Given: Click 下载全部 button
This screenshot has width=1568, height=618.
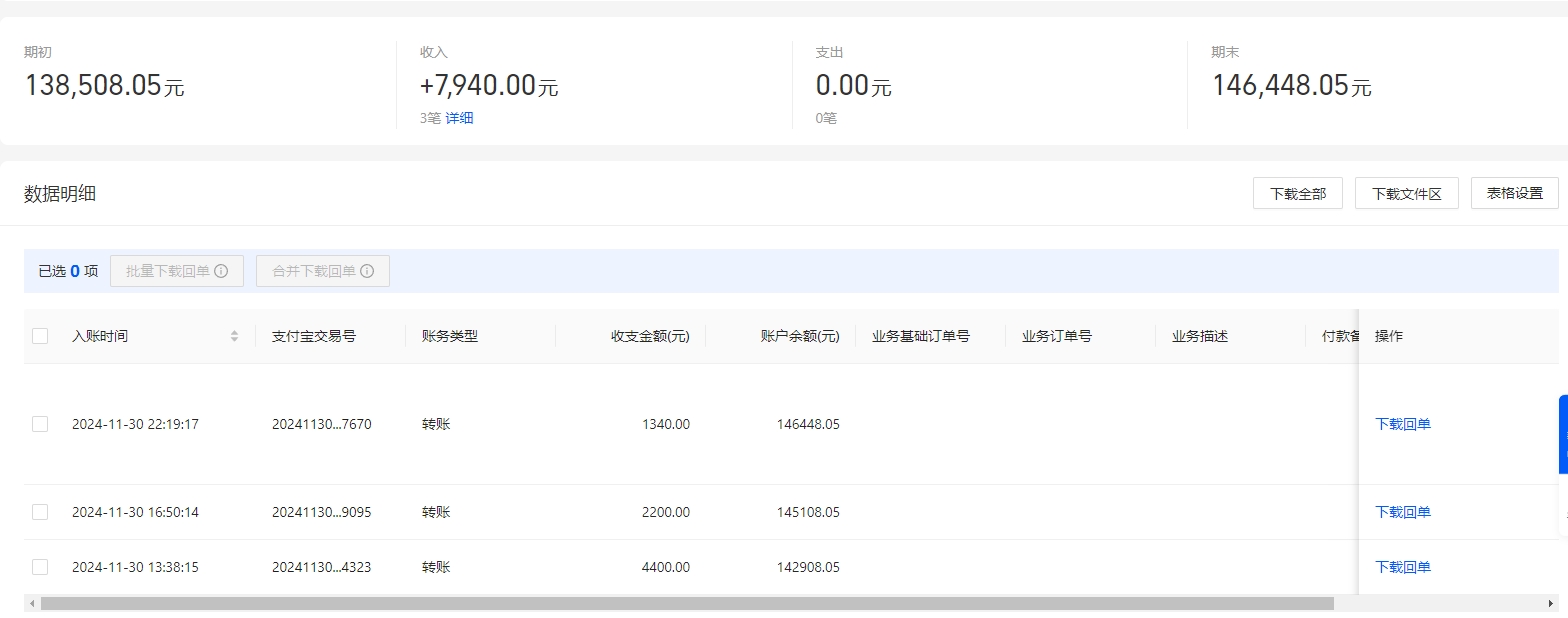Looking at the screenshot, I should click(1298, 194).
